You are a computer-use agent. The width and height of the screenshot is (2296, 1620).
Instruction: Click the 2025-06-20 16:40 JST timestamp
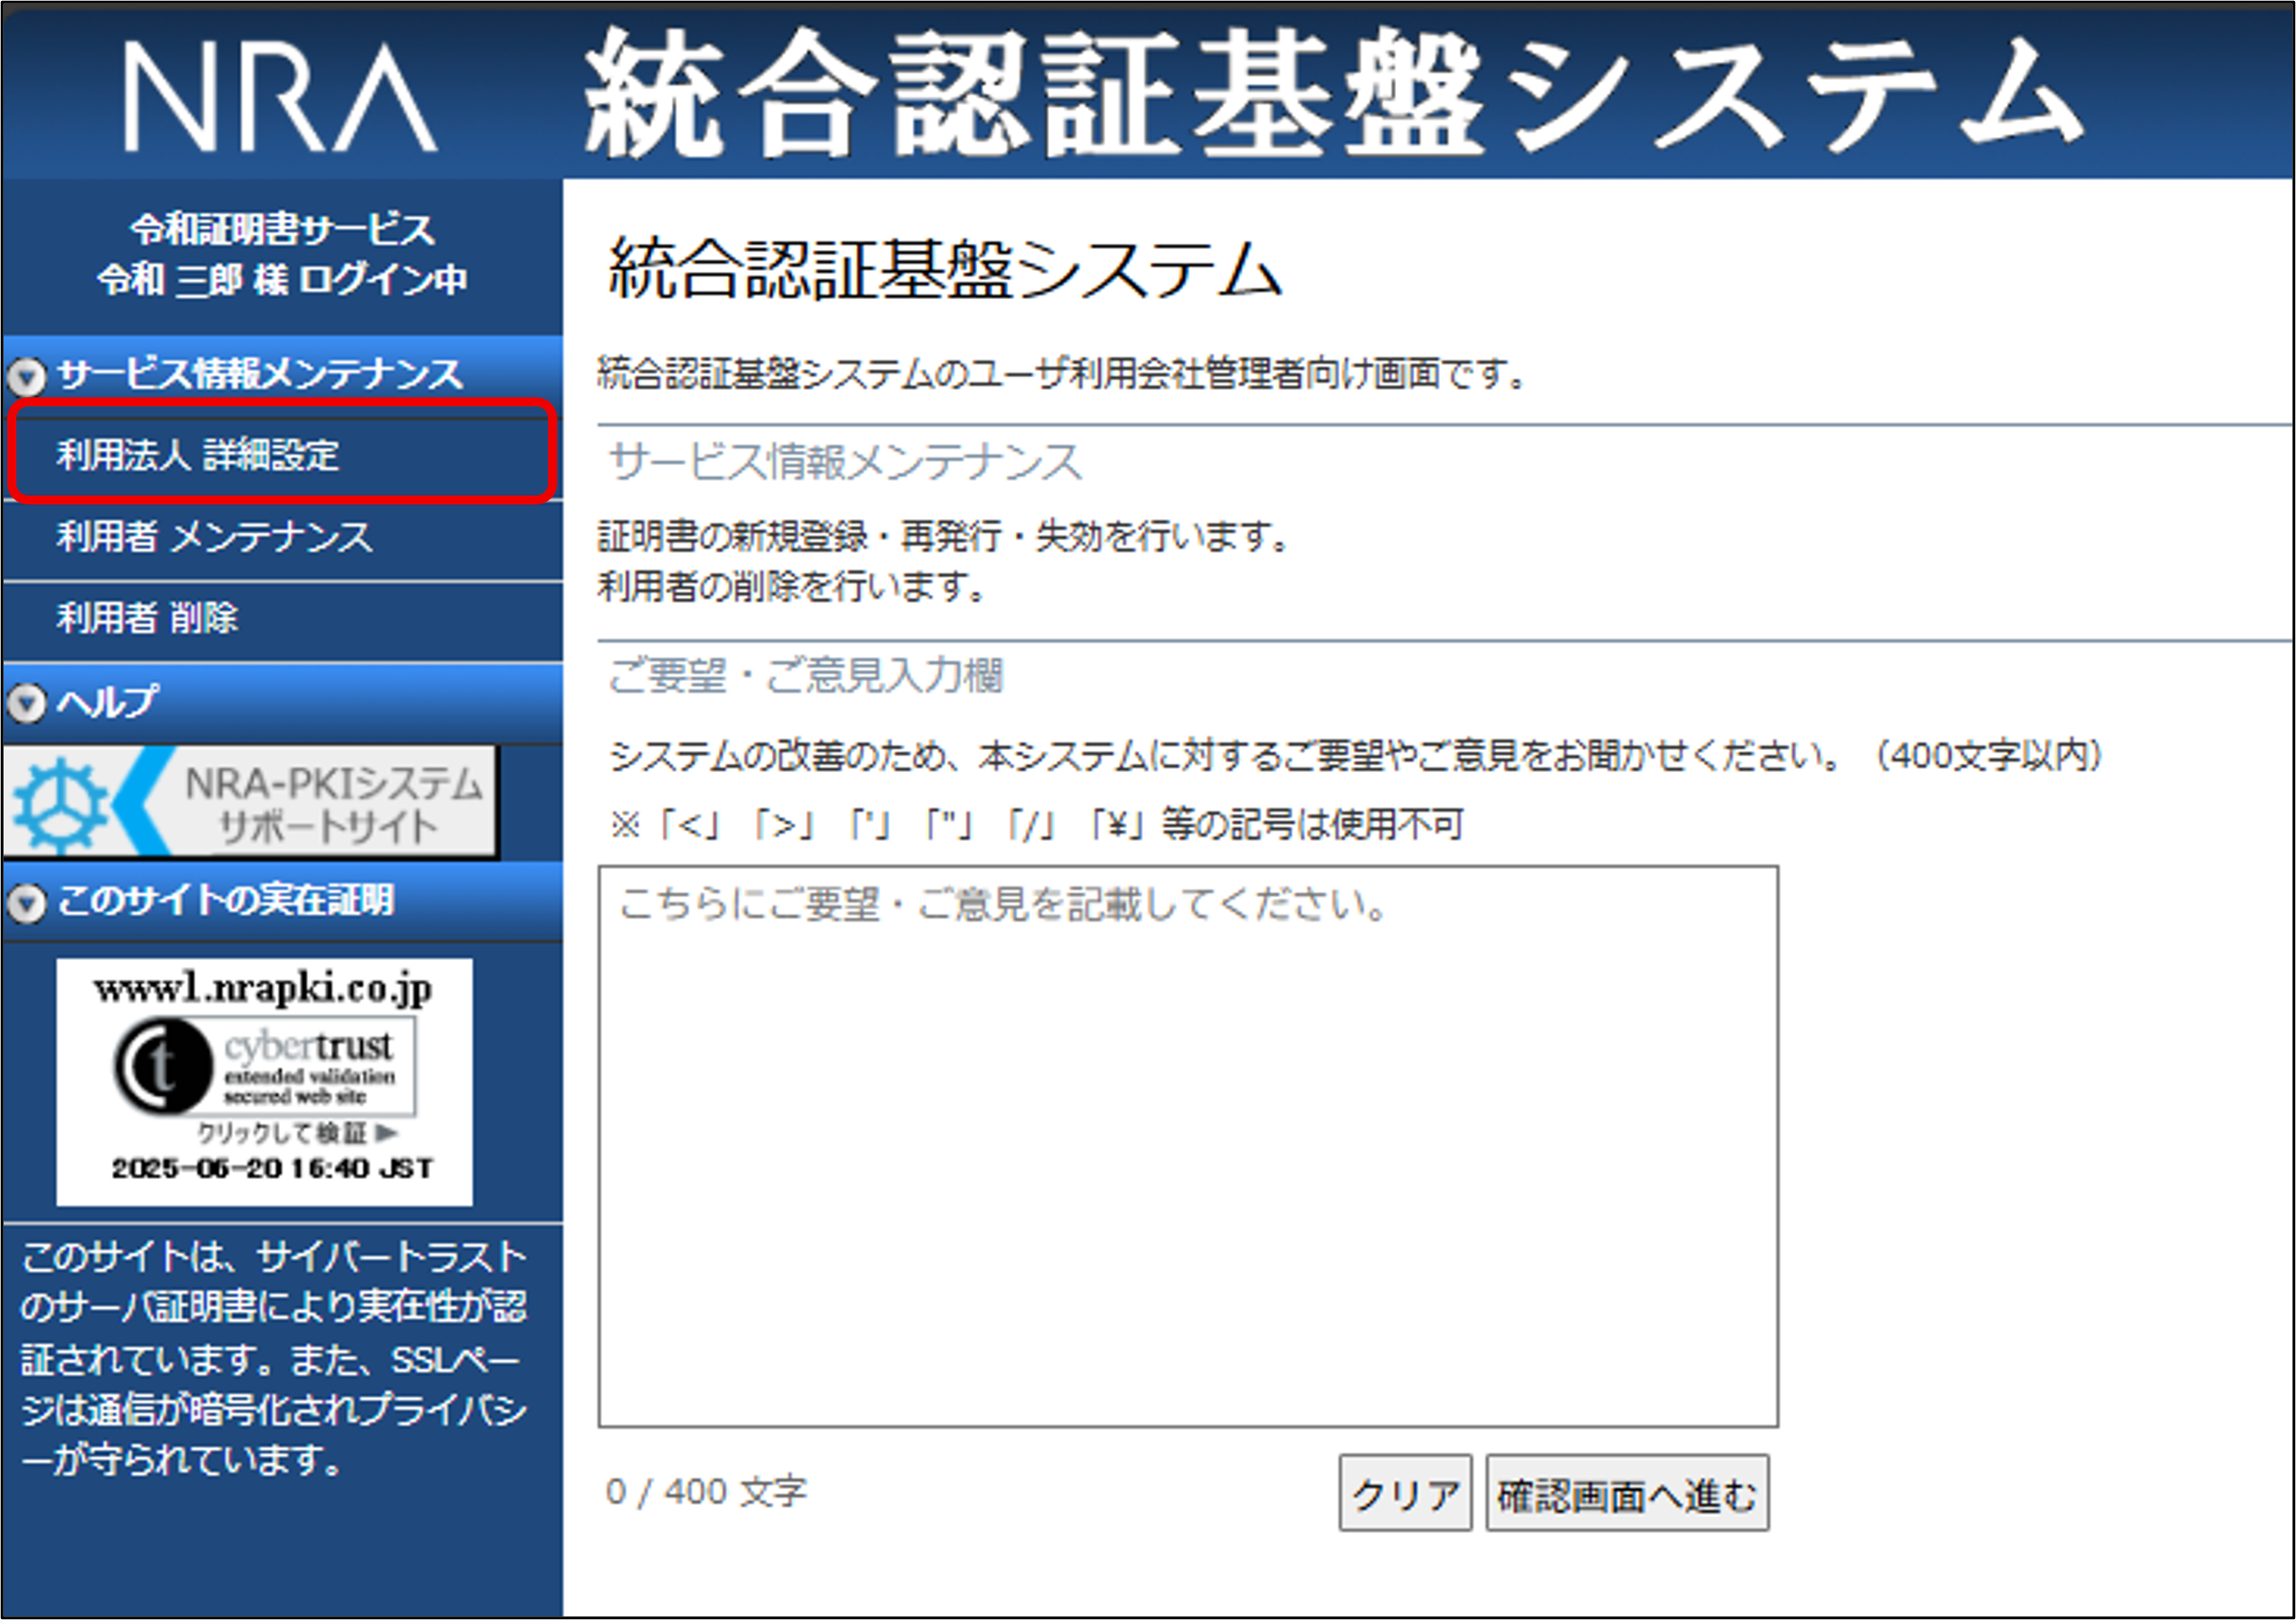[x=272, y=1168]
